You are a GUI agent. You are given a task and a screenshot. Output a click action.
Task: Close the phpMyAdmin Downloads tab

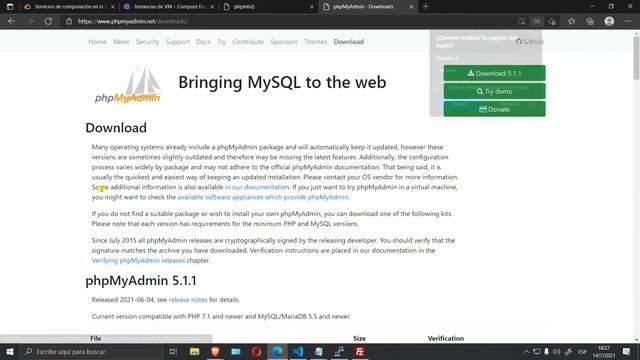pyautogui.click(x=411, y=7)
